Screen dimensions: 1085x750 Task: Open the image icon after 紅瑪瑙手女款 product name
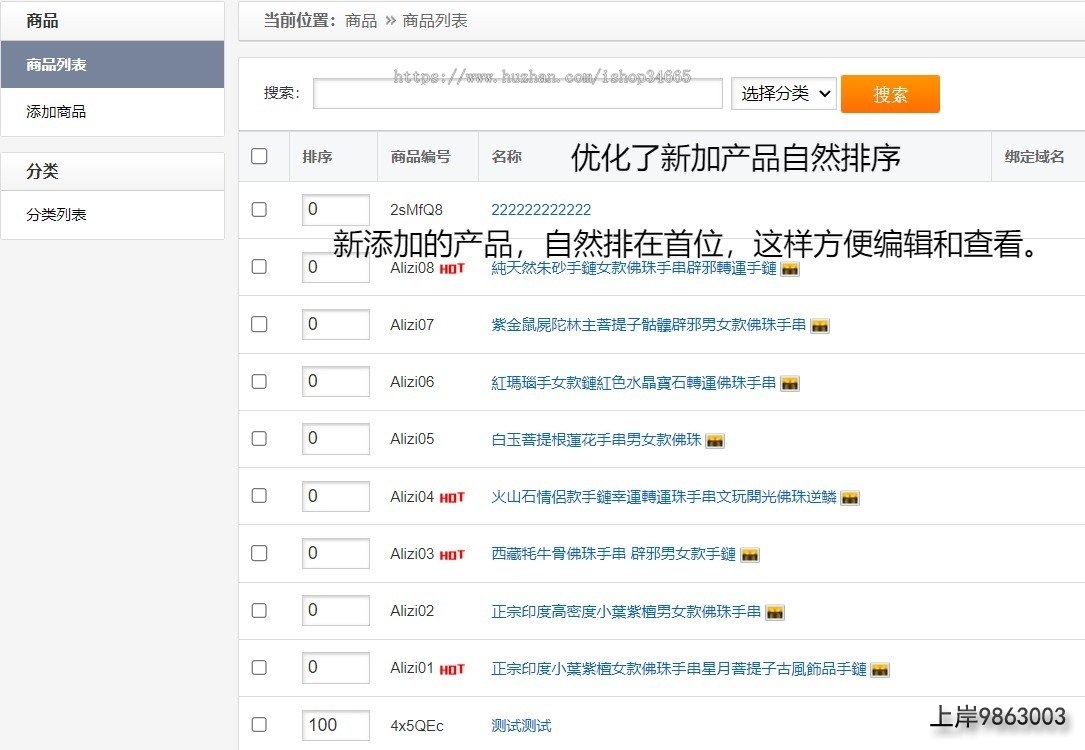[x=789, y=383]
